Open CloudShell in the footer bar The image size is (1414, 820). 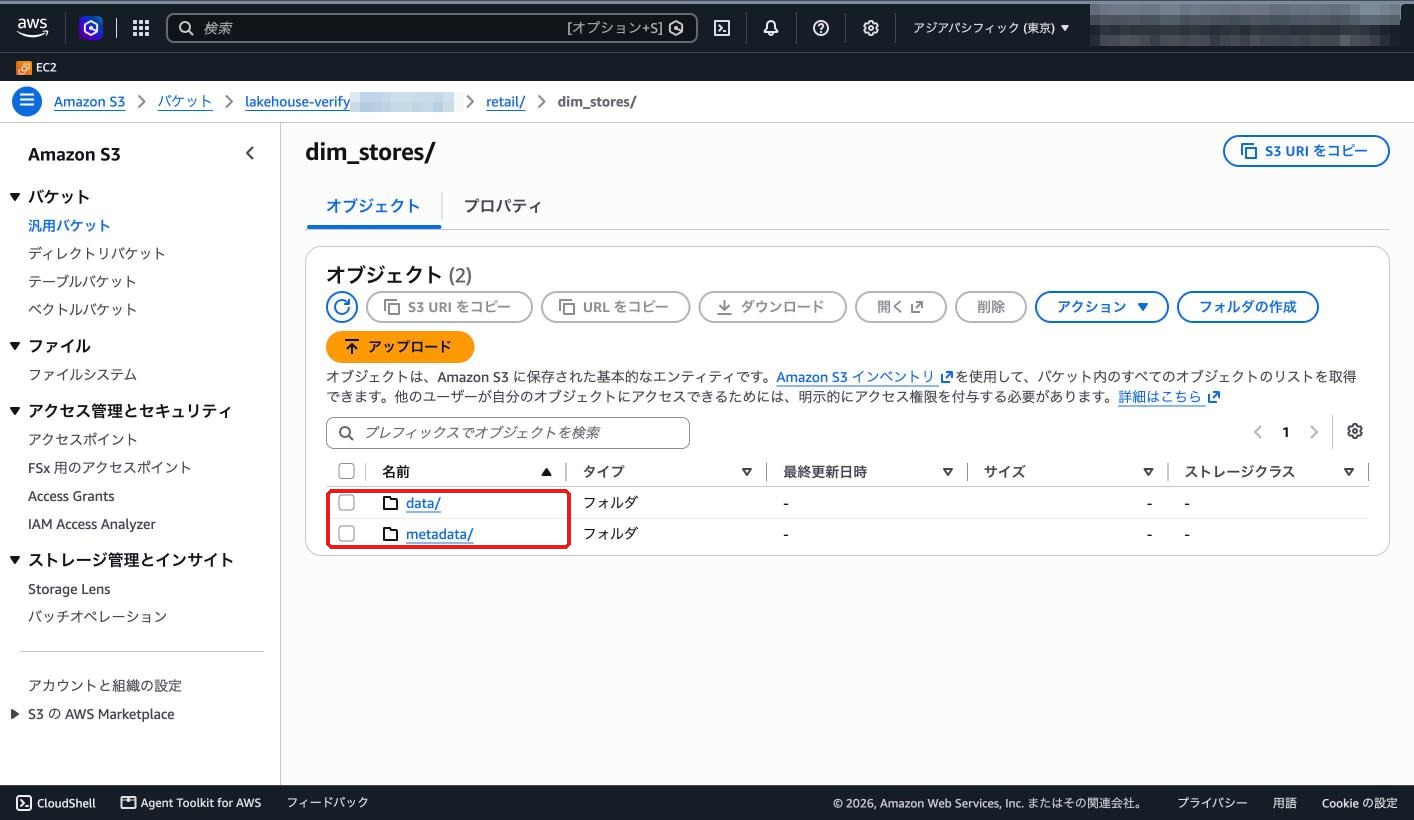56,803
